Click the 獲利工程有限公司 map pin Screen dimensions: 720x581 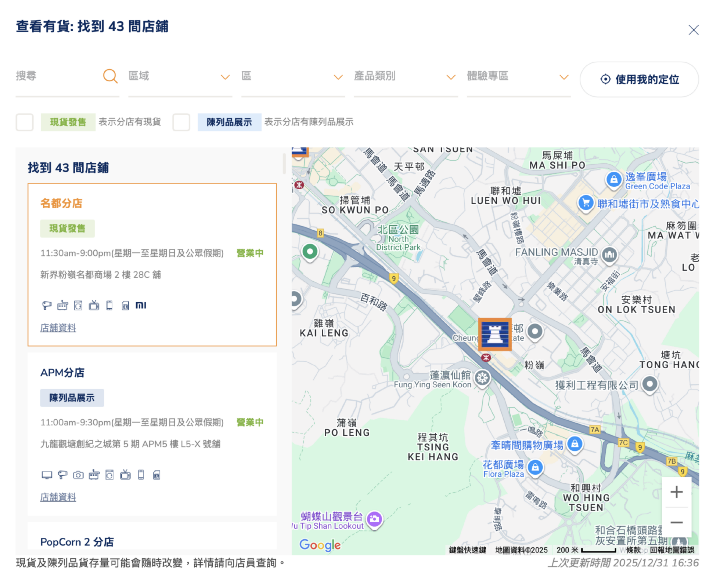(650, 384)
